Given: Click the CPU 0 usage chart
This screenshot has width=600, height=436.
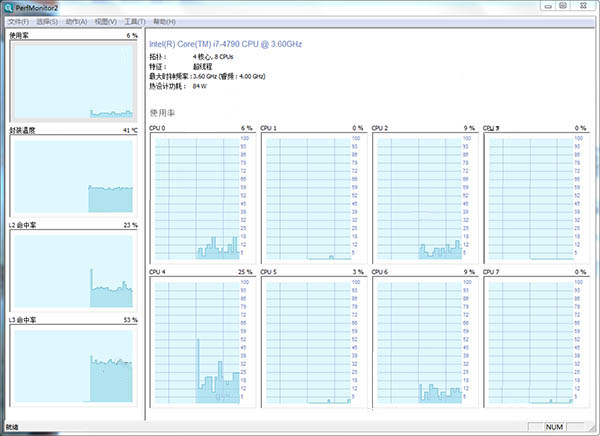Looking at the screenshot, I should pyautogui.click(x=200, y=196).
